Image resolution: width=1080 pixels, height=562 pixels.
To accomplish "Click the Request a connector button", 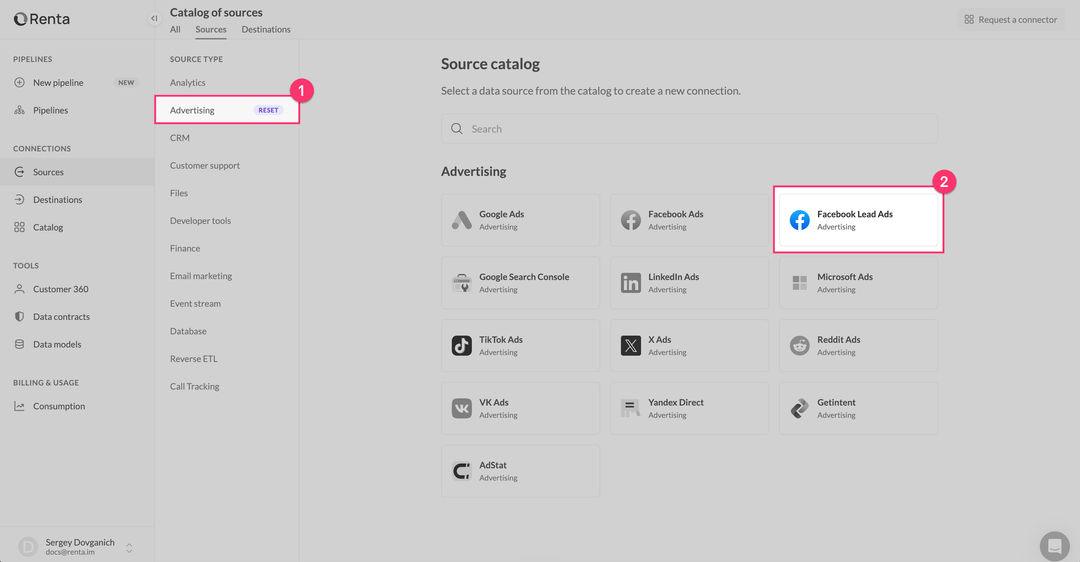I will tap(1010, 19).
